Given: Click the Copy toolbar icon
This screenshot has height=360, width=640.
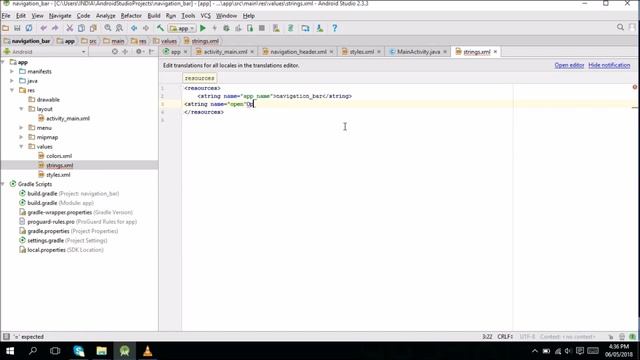Looking at the screenshot, I should tap(81, 28).
